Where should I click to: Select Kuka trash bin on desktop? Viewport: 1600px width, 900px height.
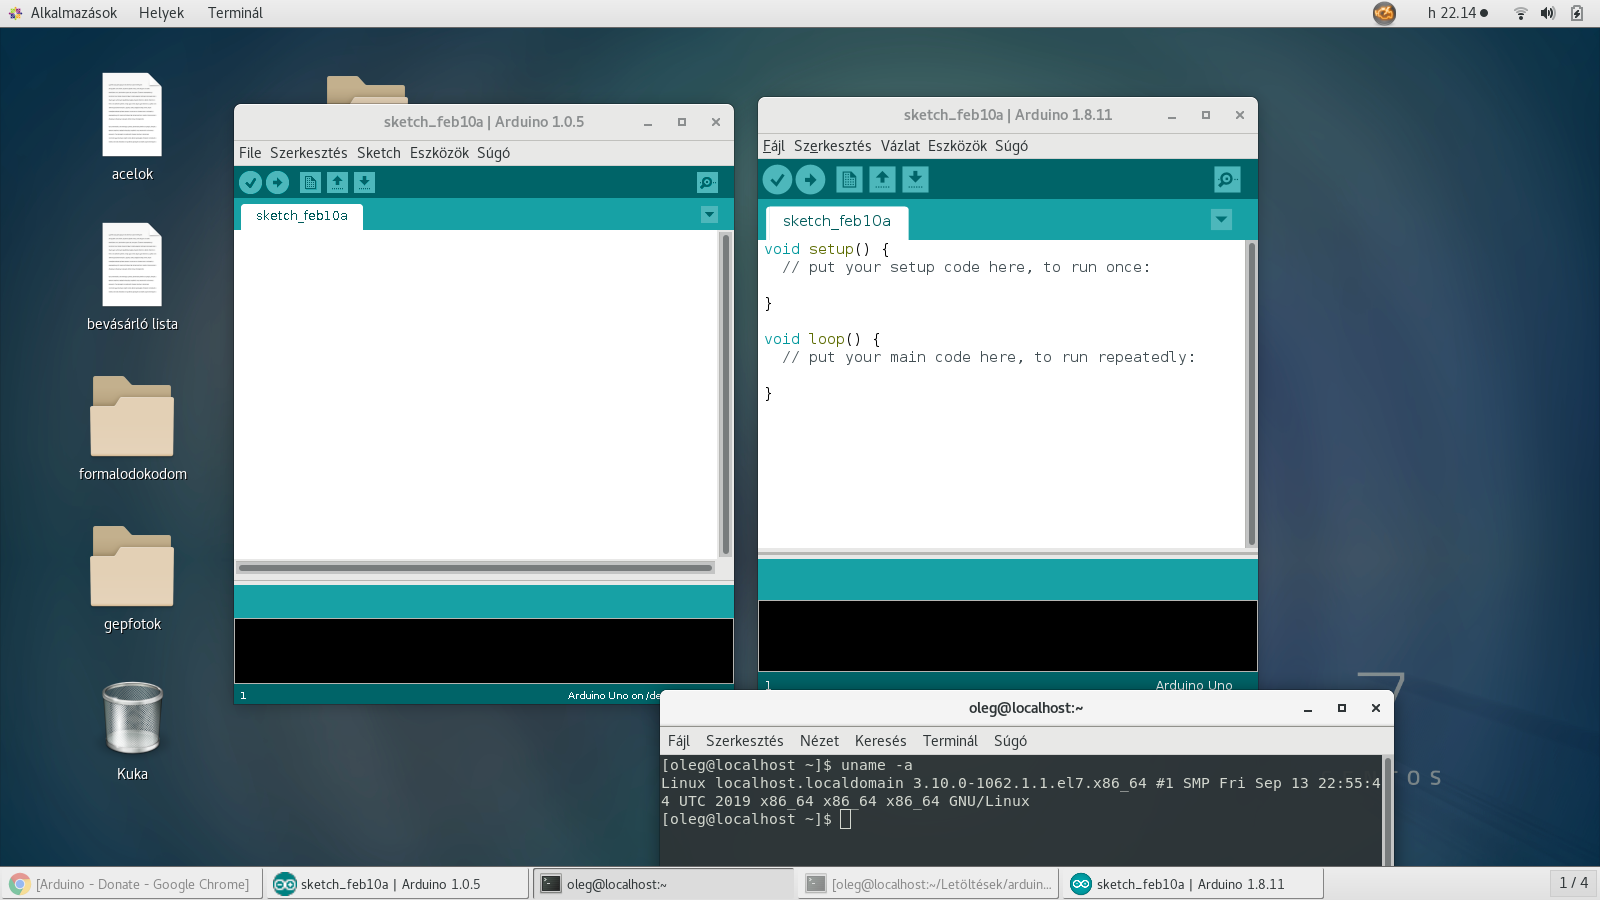click(x=132, y=731)
